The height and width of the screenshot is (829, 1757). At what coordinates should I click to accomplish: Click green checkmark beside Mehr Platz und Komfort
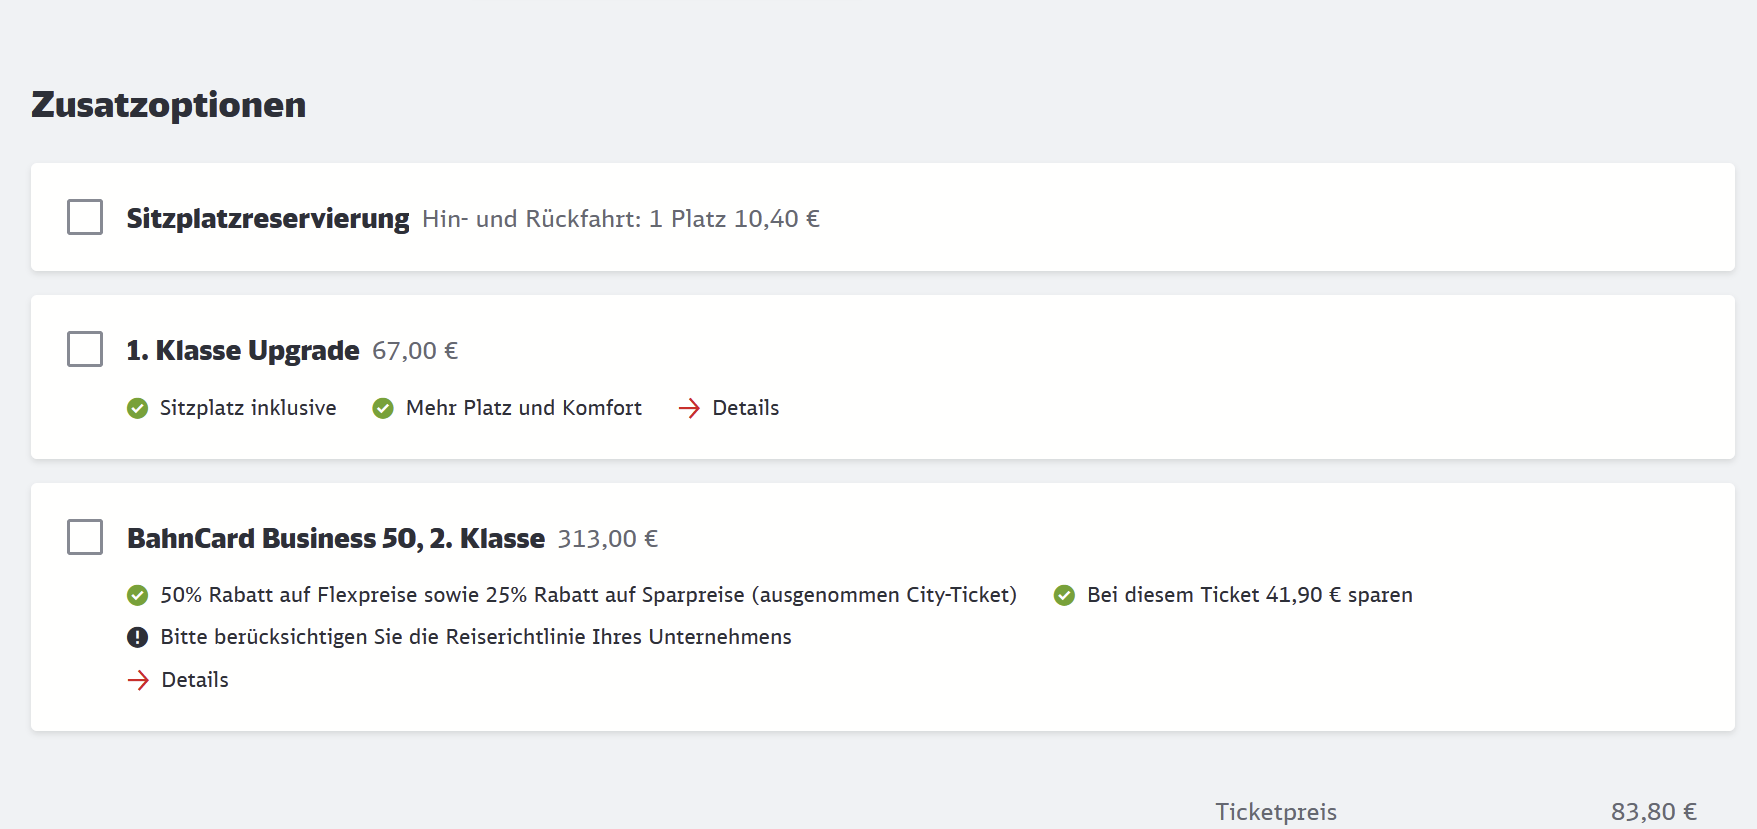tap(383, 408)
